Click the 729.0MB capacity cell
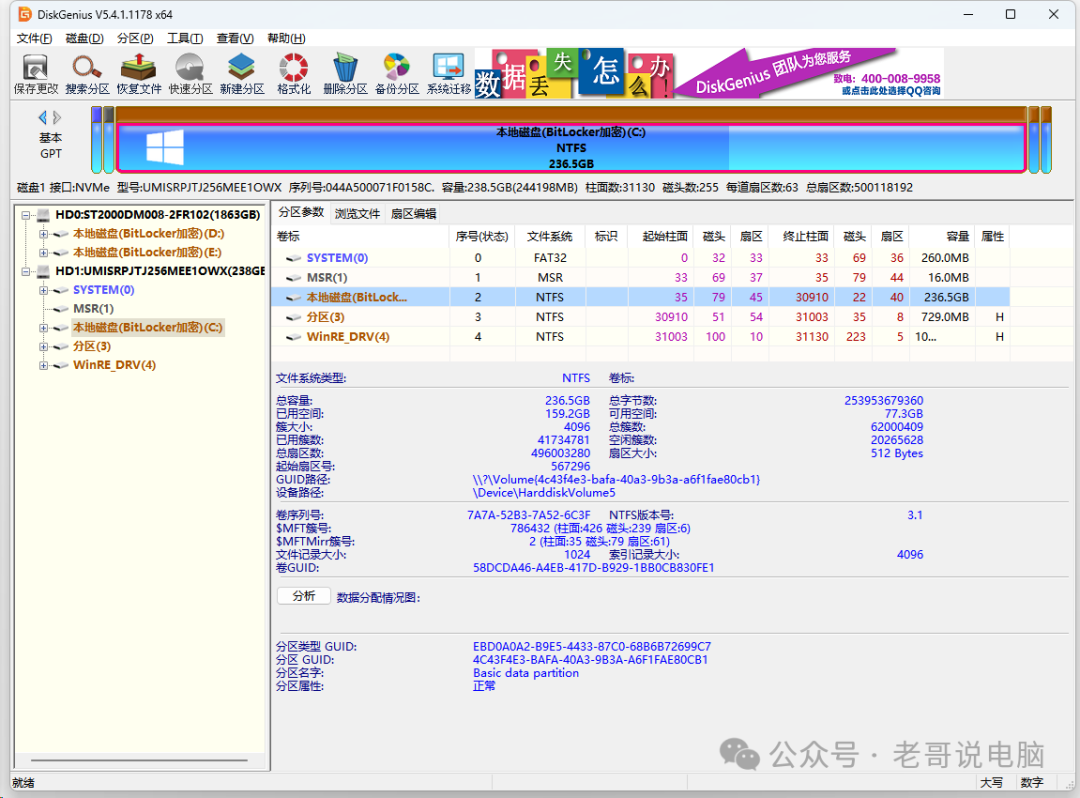 coord(944,317)
